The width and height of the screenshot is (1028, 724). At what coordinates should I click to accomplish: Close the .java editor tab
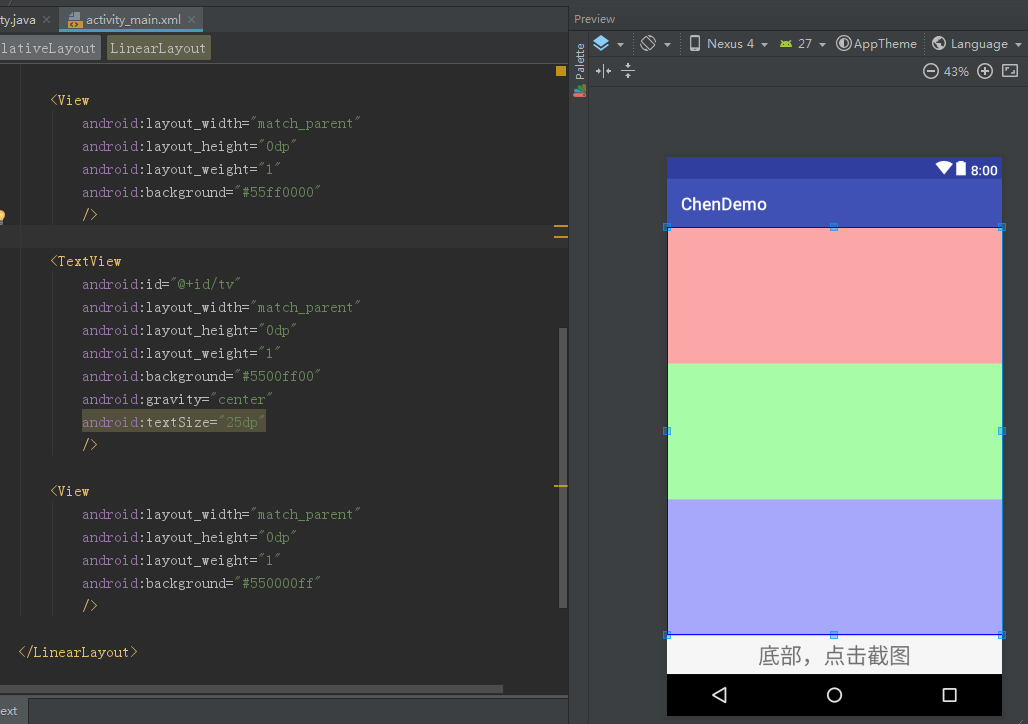[x=46, y=20]
